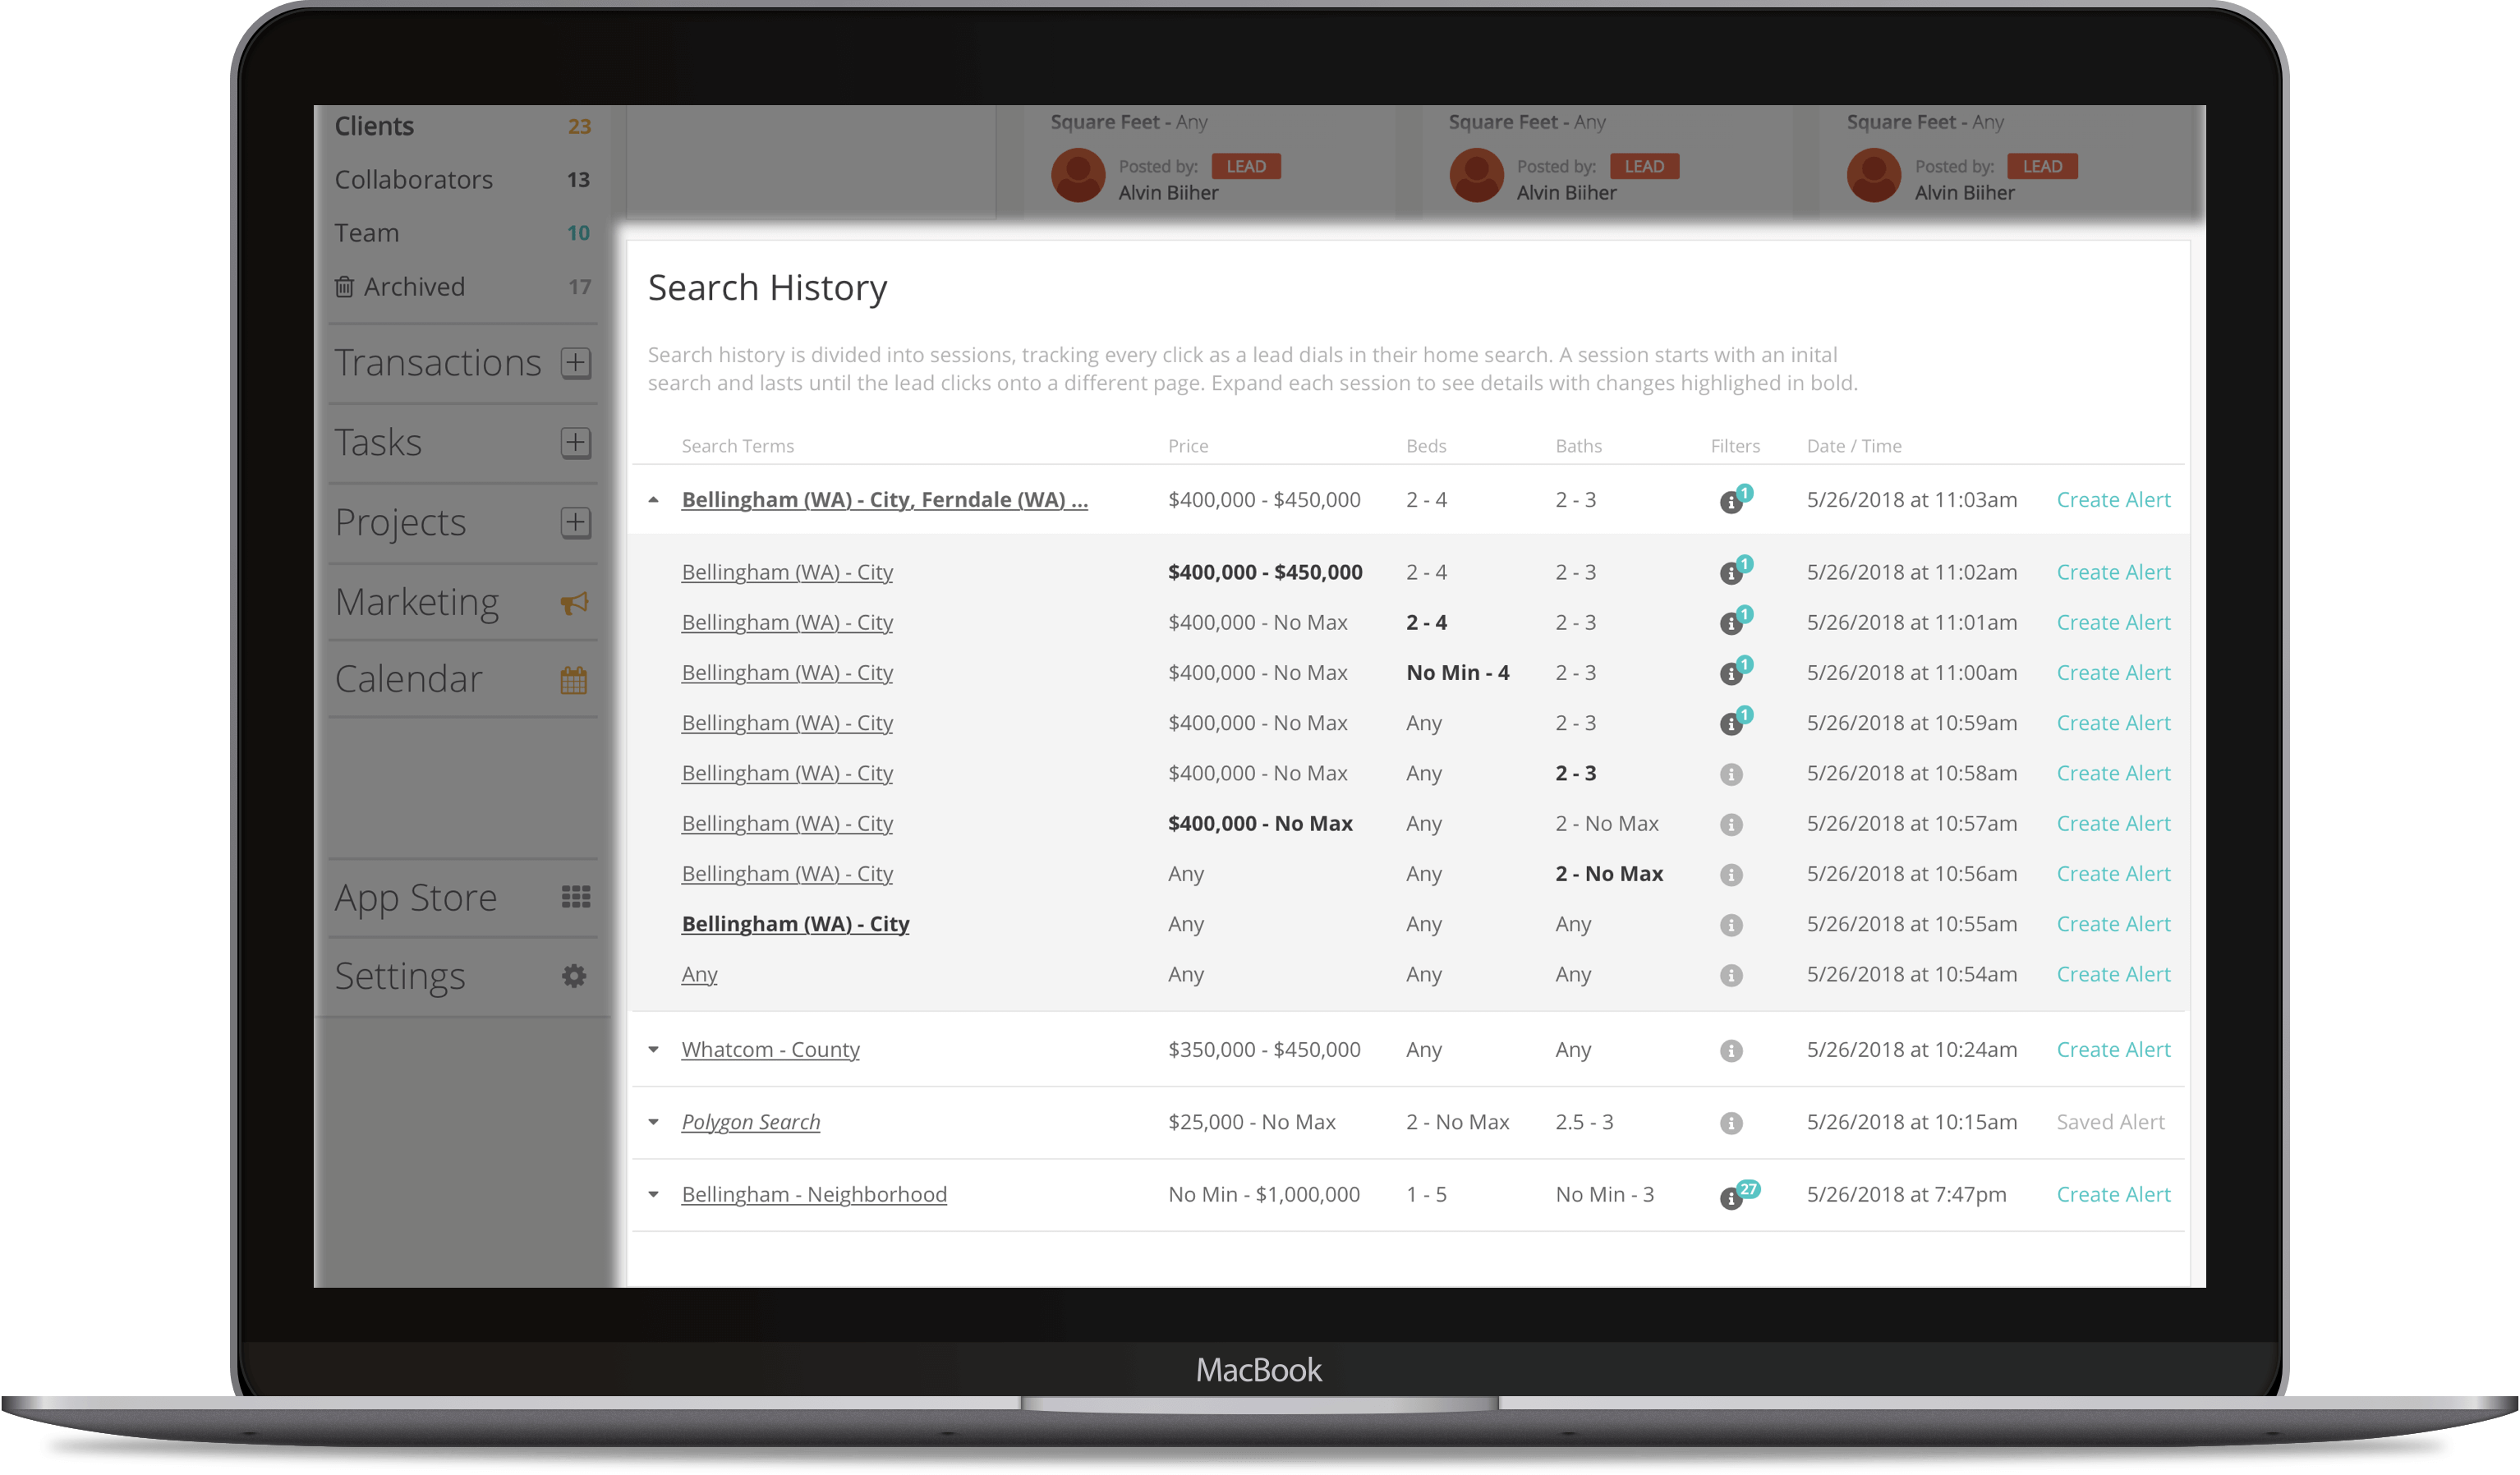Open filter info icon for 10:56am row
This screenshot has height=1475, width=2520.
tap(1731, 875)
